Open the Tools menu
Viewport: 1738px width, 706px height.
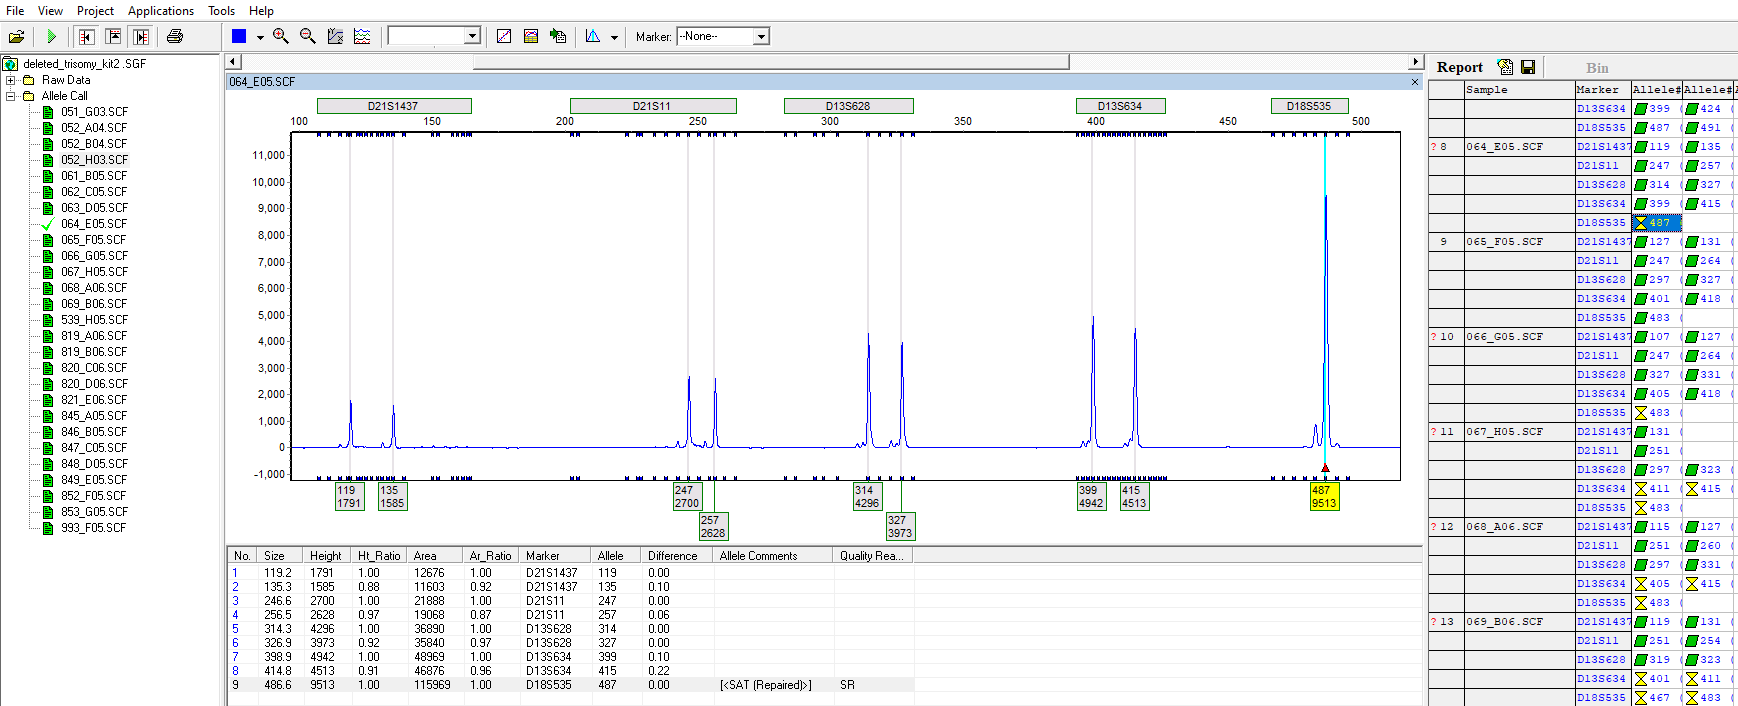click(221, 11)
